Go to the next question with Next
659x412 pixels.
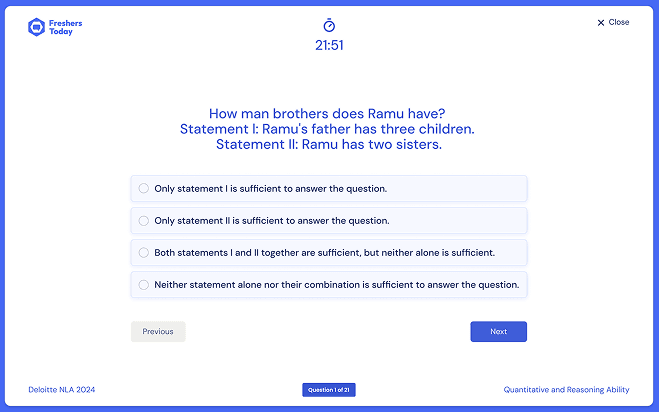[498, 331]
